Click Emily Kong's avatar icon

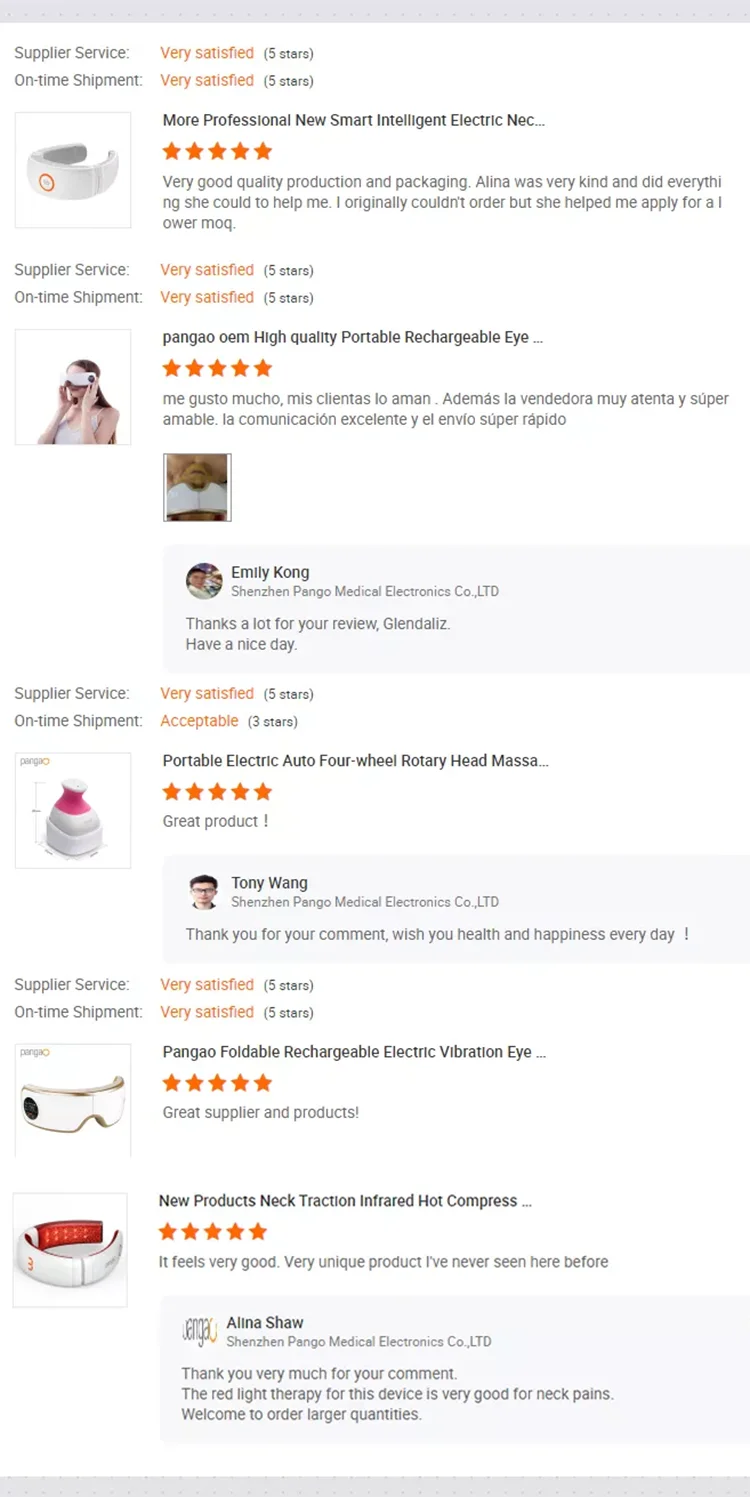click(x=204, y=581)
